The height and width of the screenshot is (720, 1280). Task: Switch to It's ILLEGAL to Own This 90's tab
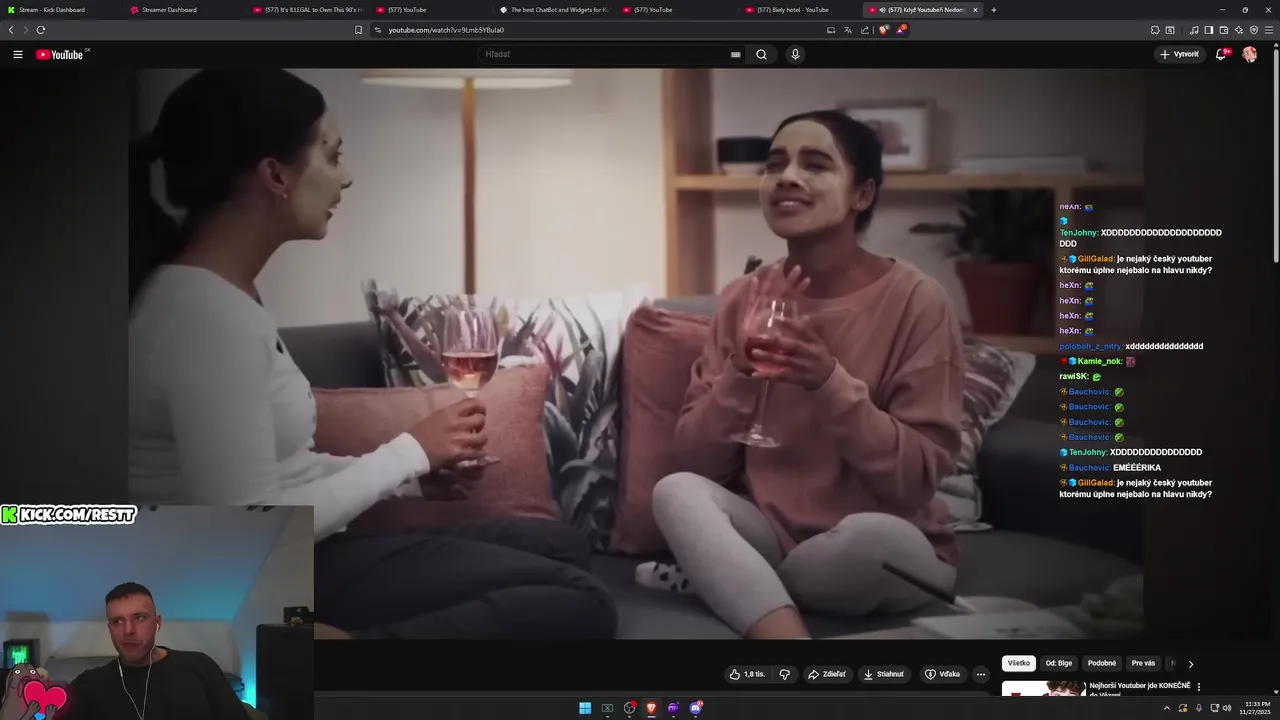point(307,10)
